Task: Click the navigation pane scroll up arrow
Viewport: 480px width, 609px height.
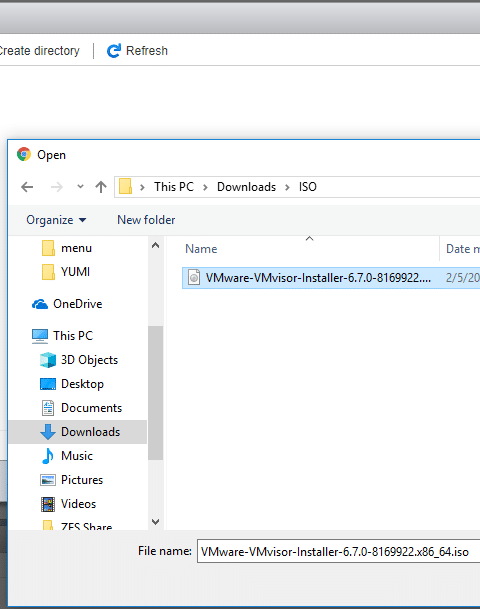Action: point(155,245)
